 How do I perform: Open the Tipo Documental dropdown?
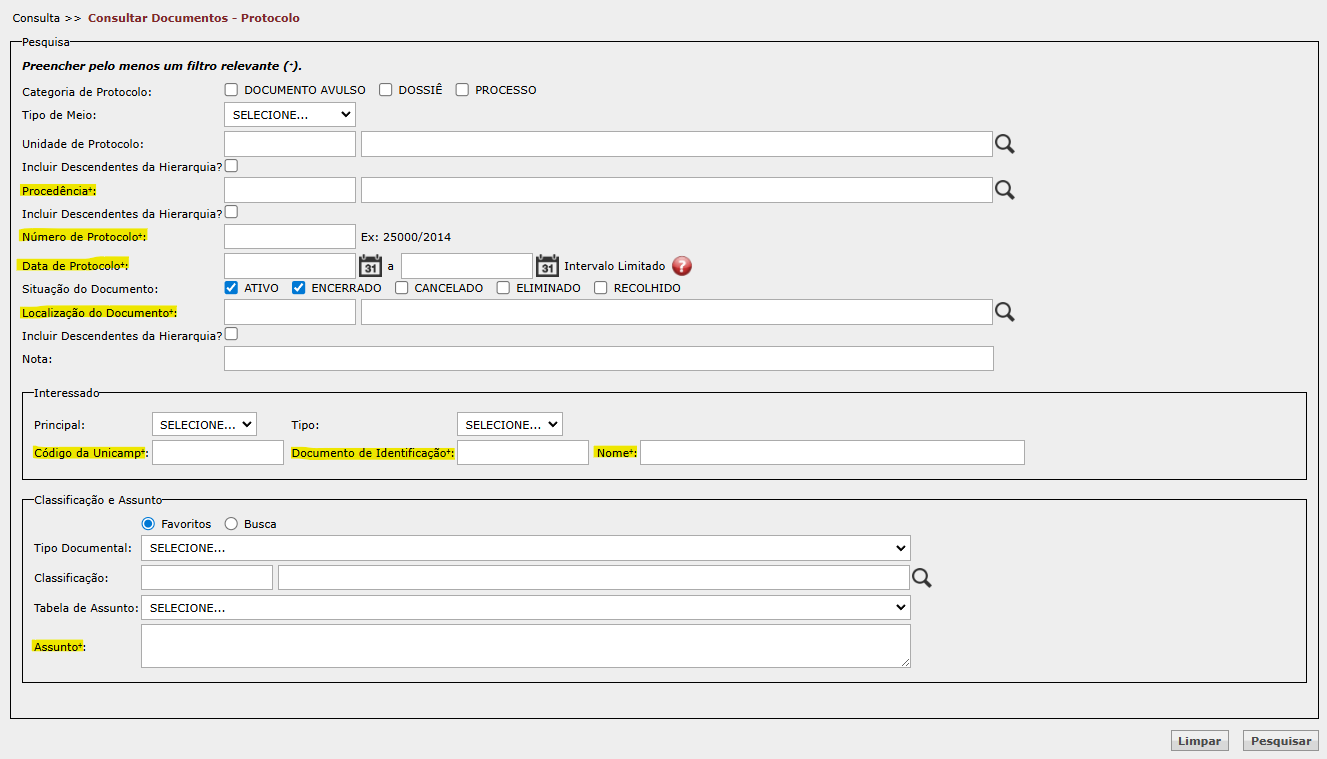click(x=525, y=548)
